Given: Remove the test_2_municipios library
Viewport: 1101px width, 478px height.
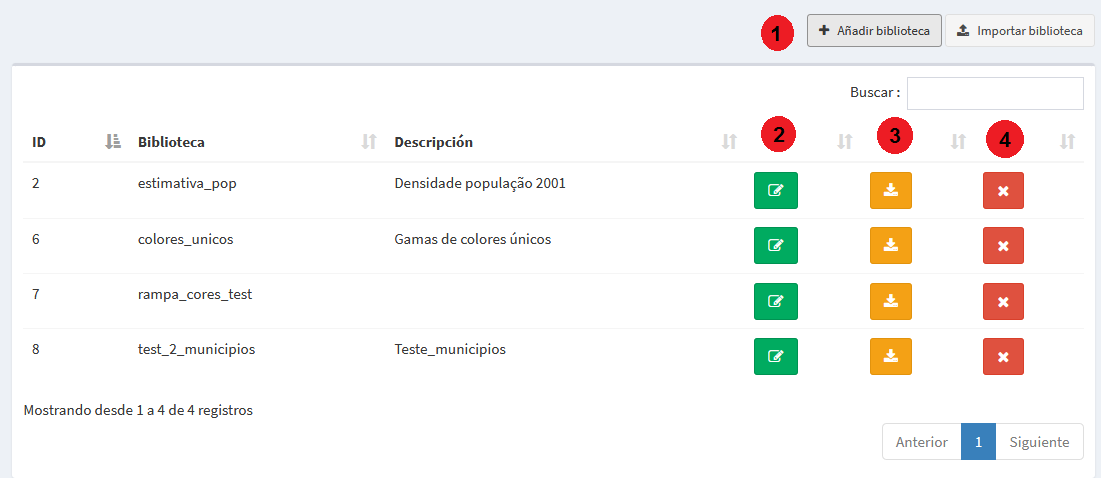Looking at the screenshot, I should [x=1003, y=357].
